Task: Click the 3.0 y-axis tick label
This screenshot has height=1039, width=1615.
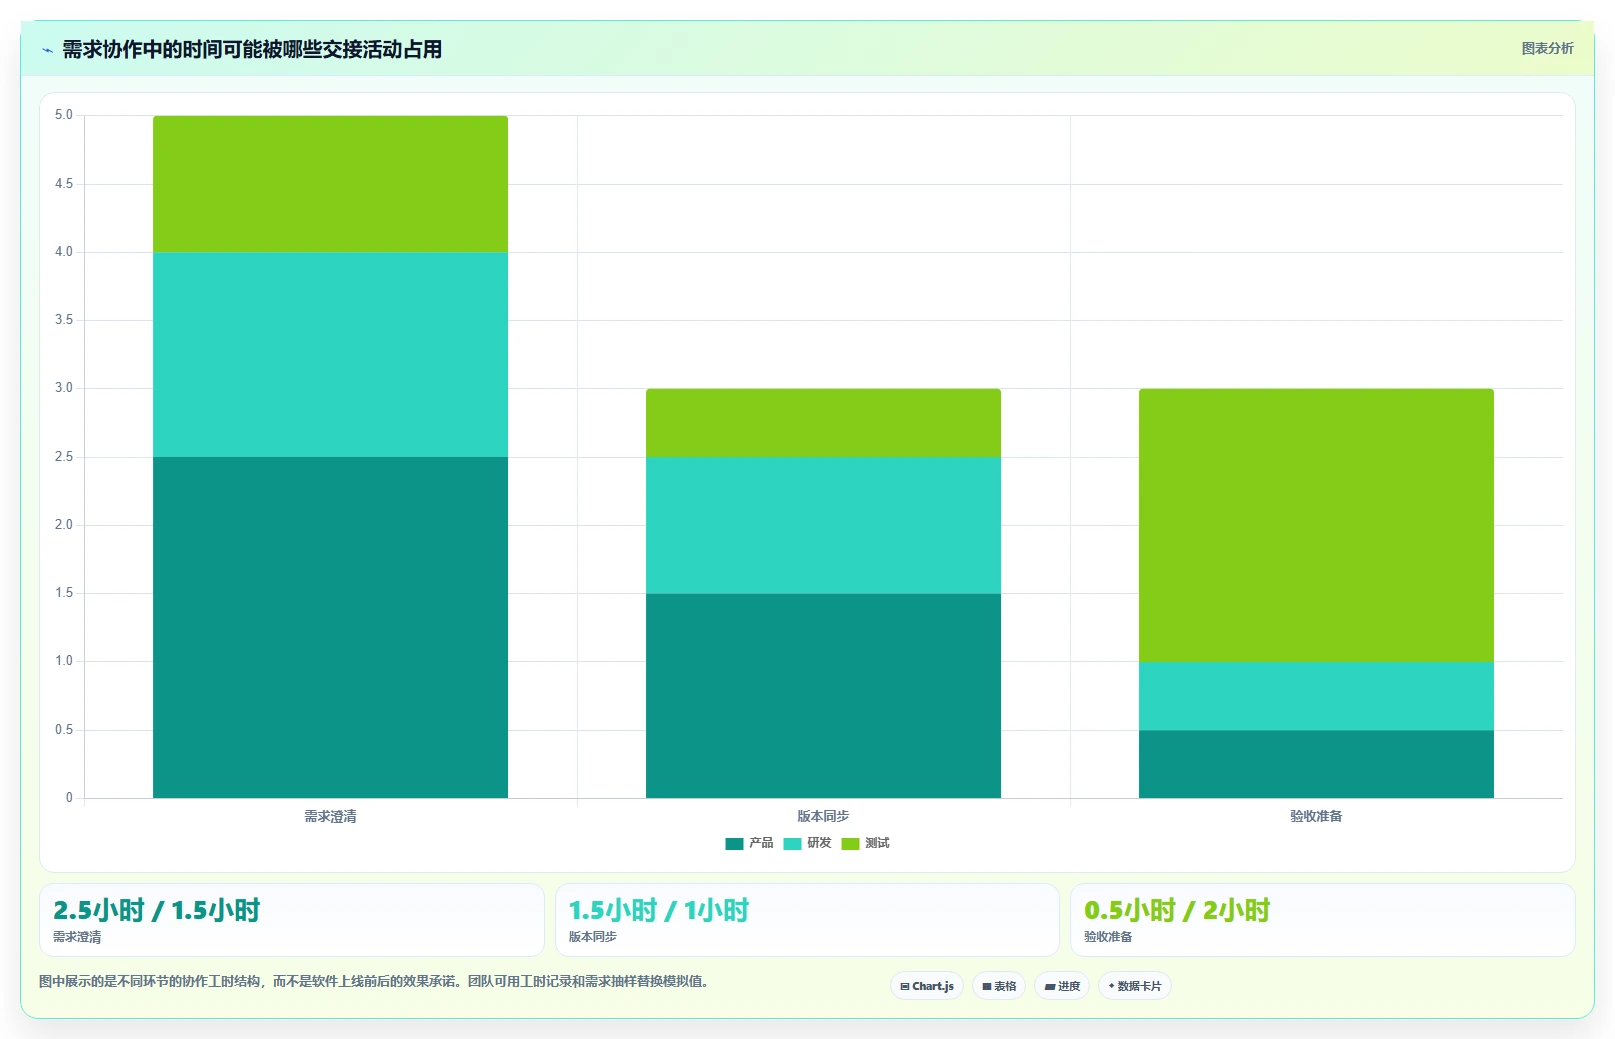Action: 64,388
